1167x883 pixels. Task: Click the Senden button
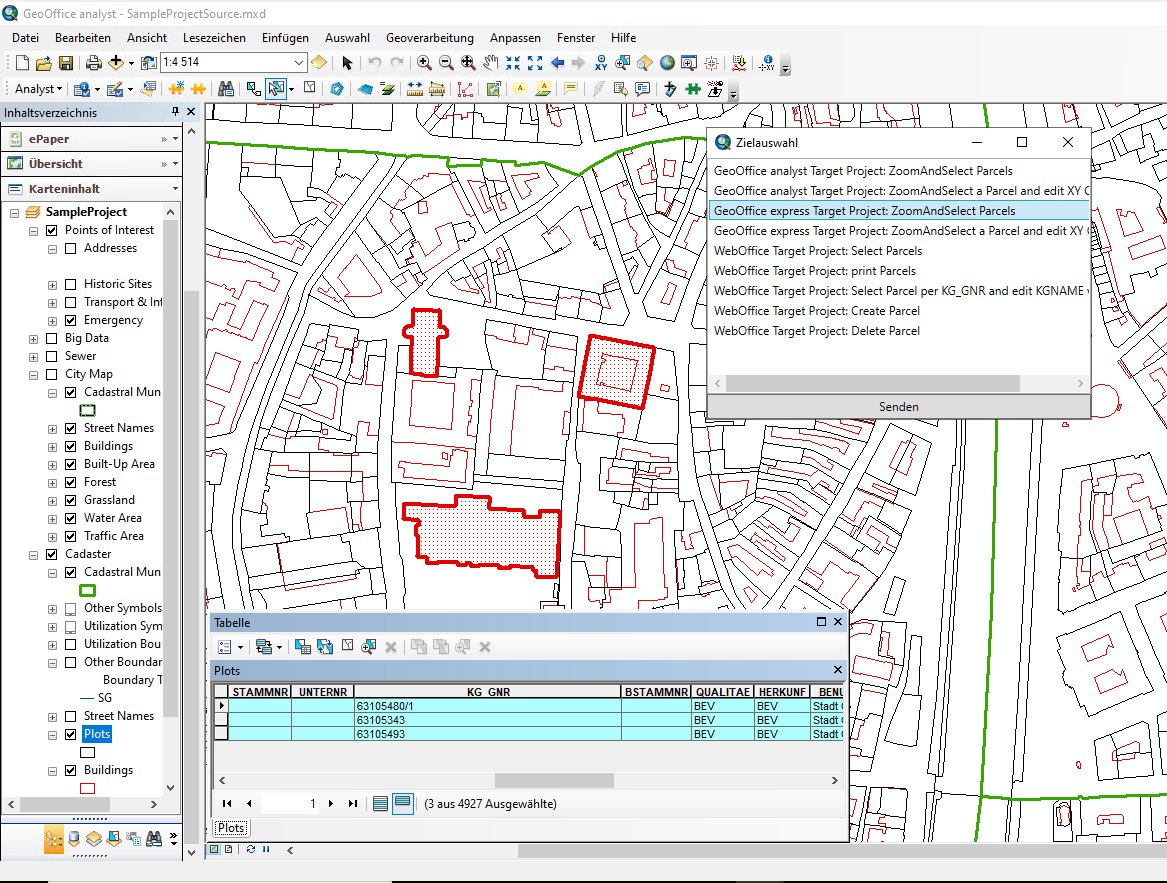898,407
